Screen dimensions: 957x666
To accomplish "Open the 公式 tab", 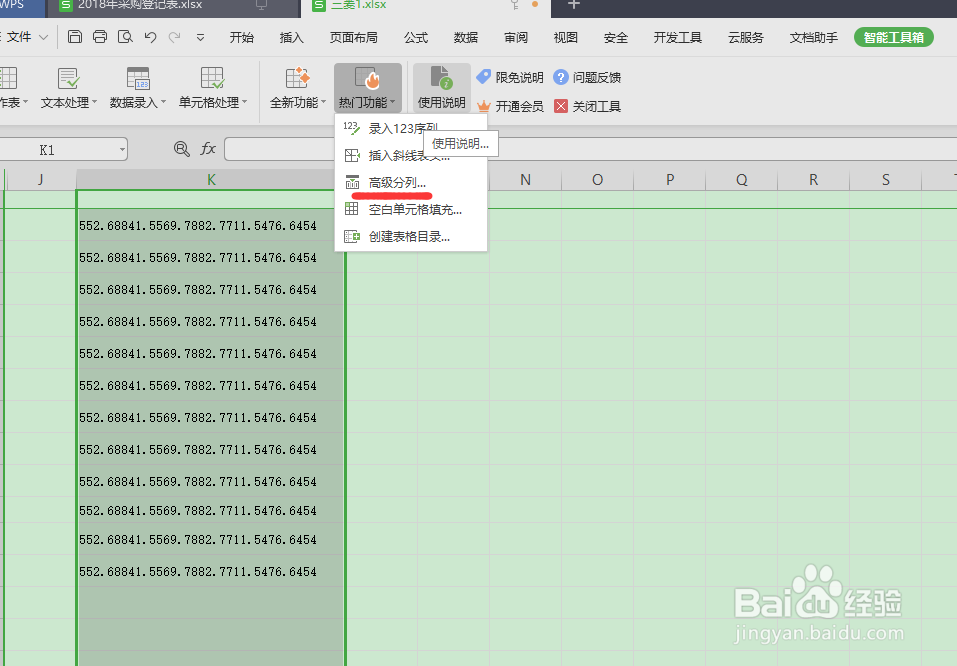I will [416, 37].
